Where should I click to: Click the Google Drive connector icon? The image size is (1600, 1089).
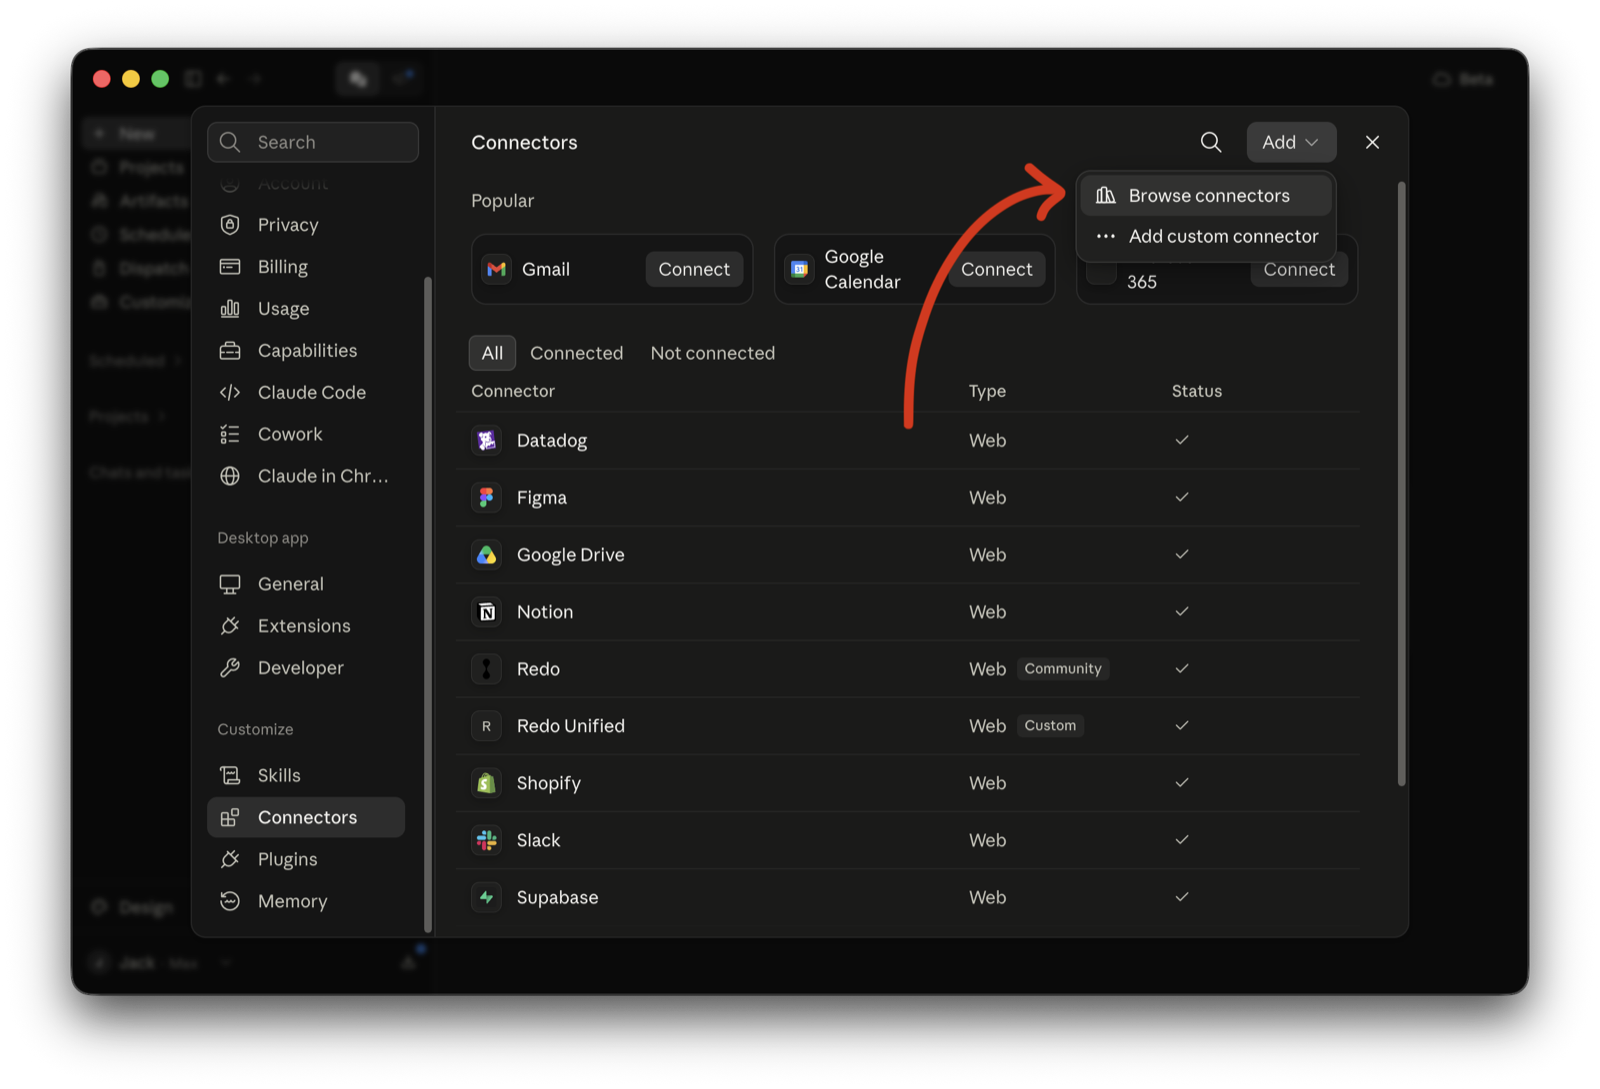487,555
